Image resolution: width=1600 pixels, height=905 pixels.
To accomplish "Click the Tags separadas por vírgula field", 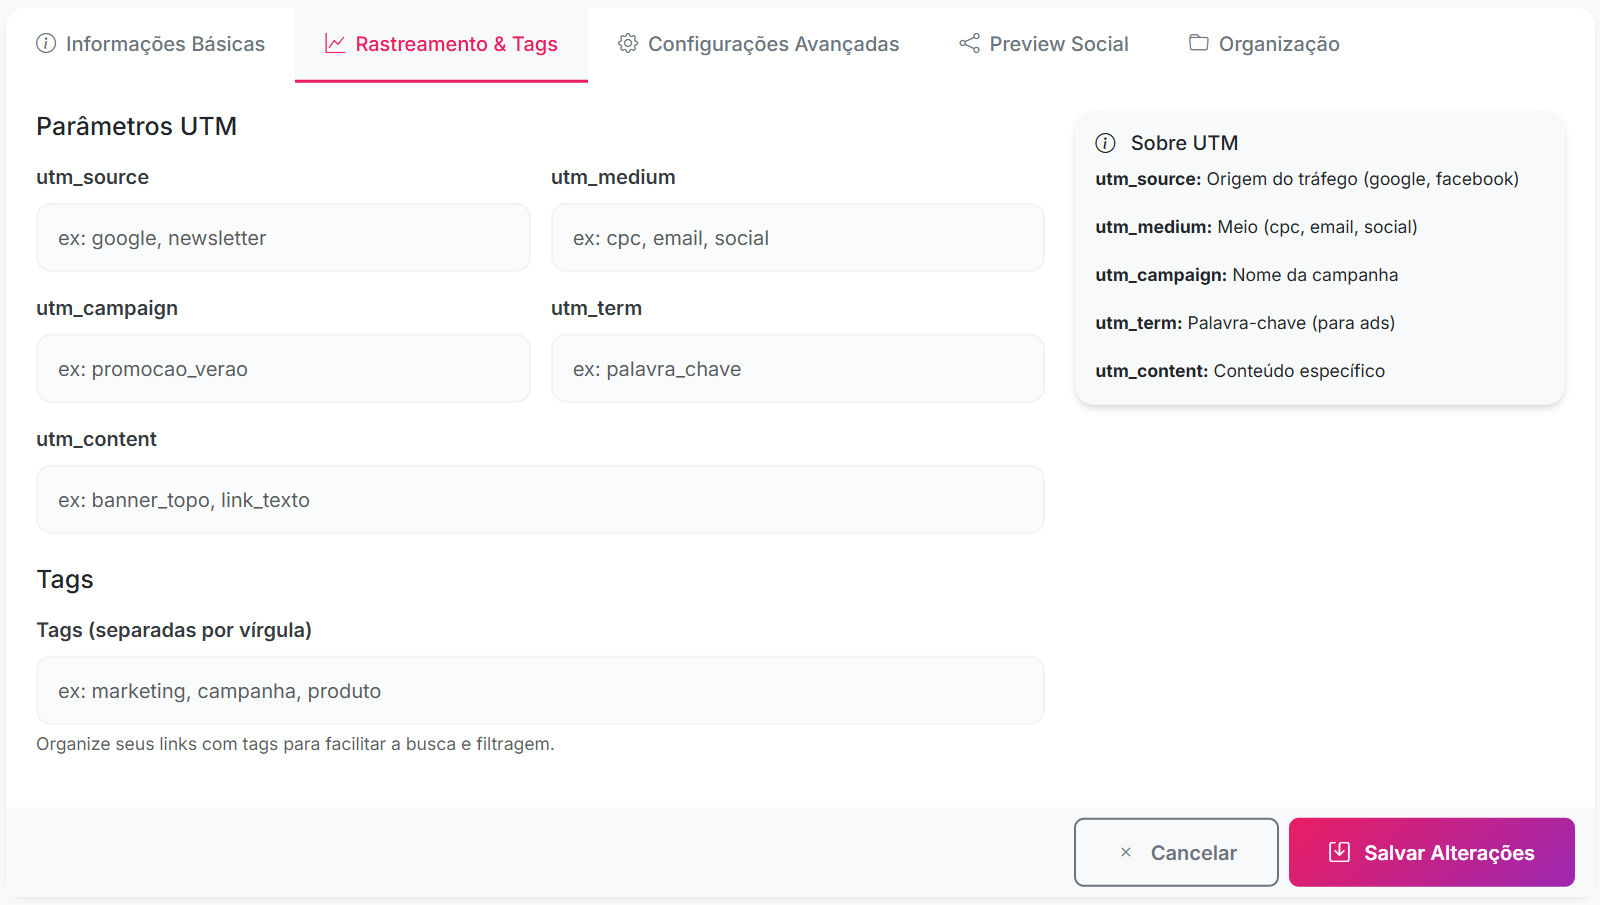I will click(x=540, y=690).
